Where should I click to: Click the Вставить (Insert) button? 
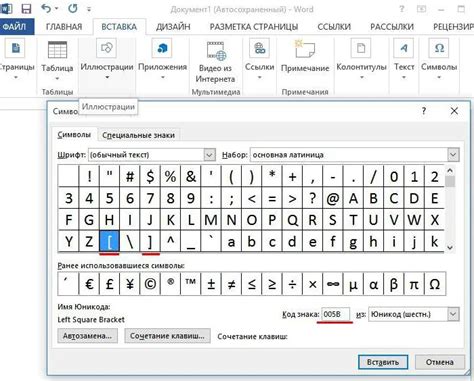point(383,362)
